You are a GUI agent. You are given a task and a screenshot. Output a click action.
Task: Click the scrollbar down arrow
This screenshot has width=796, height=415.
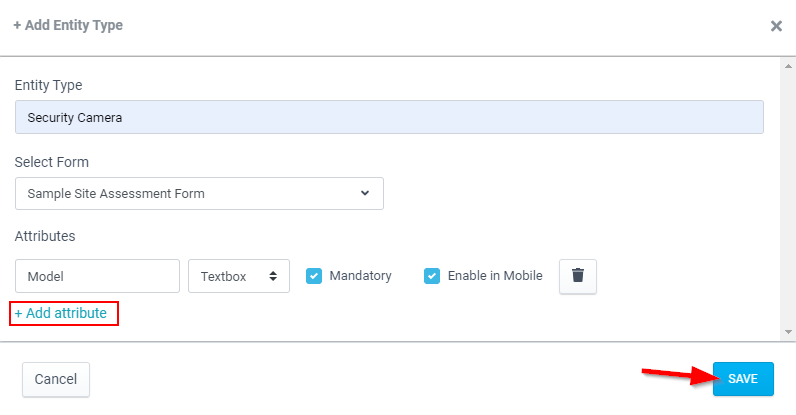[x=788, y=332]
